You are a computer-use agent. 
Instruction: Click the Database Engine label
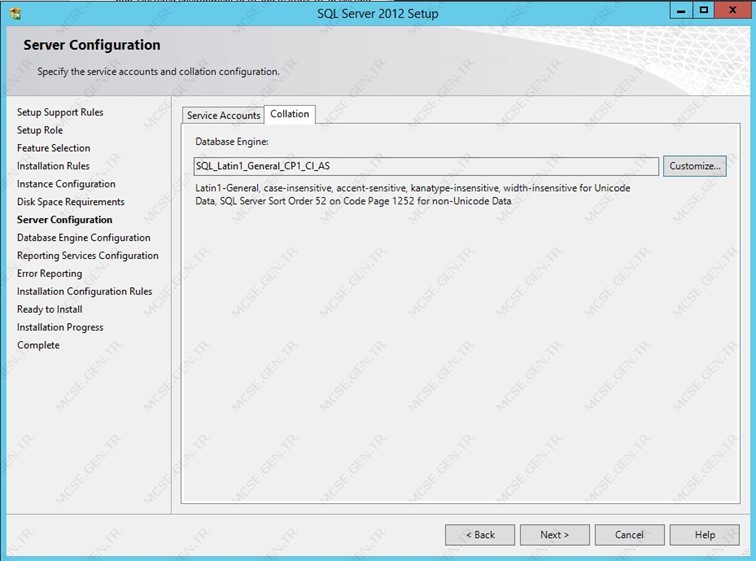tap(232, 142)
